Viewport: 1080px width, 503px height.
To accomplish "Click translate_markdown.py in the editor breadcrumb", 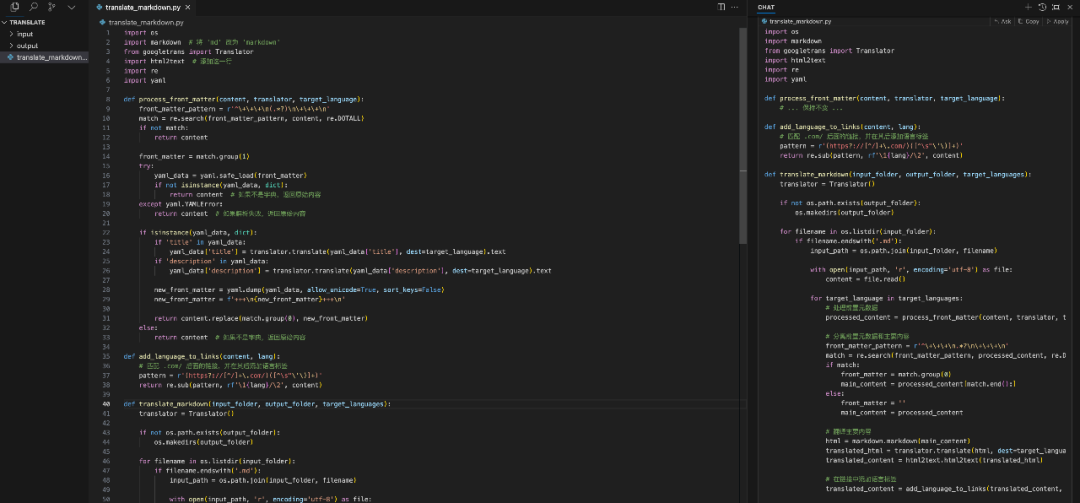I will pos(146,22).
